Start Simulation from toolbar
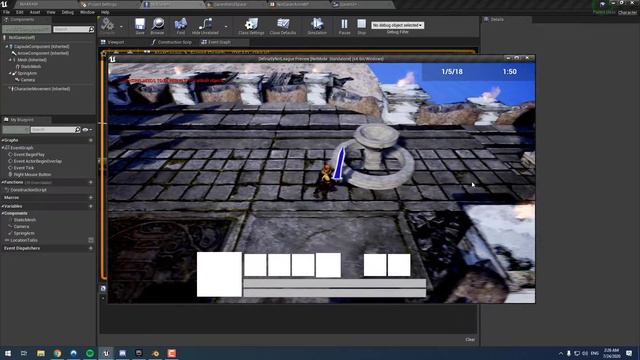 tap(317, 25)
